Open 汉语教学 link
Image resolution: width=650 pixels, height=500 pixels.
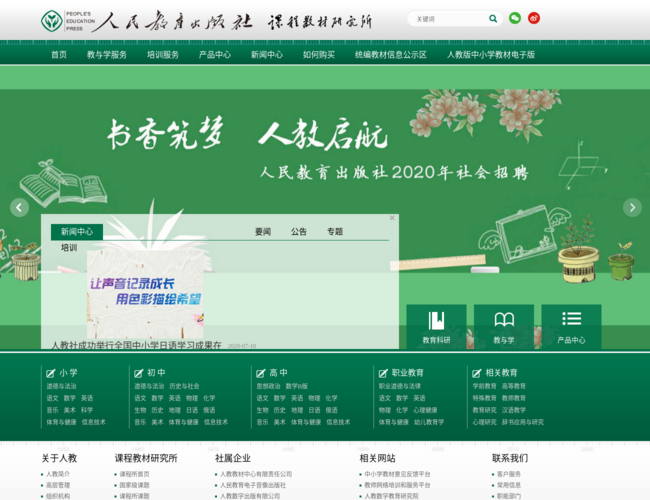(514, 410)
